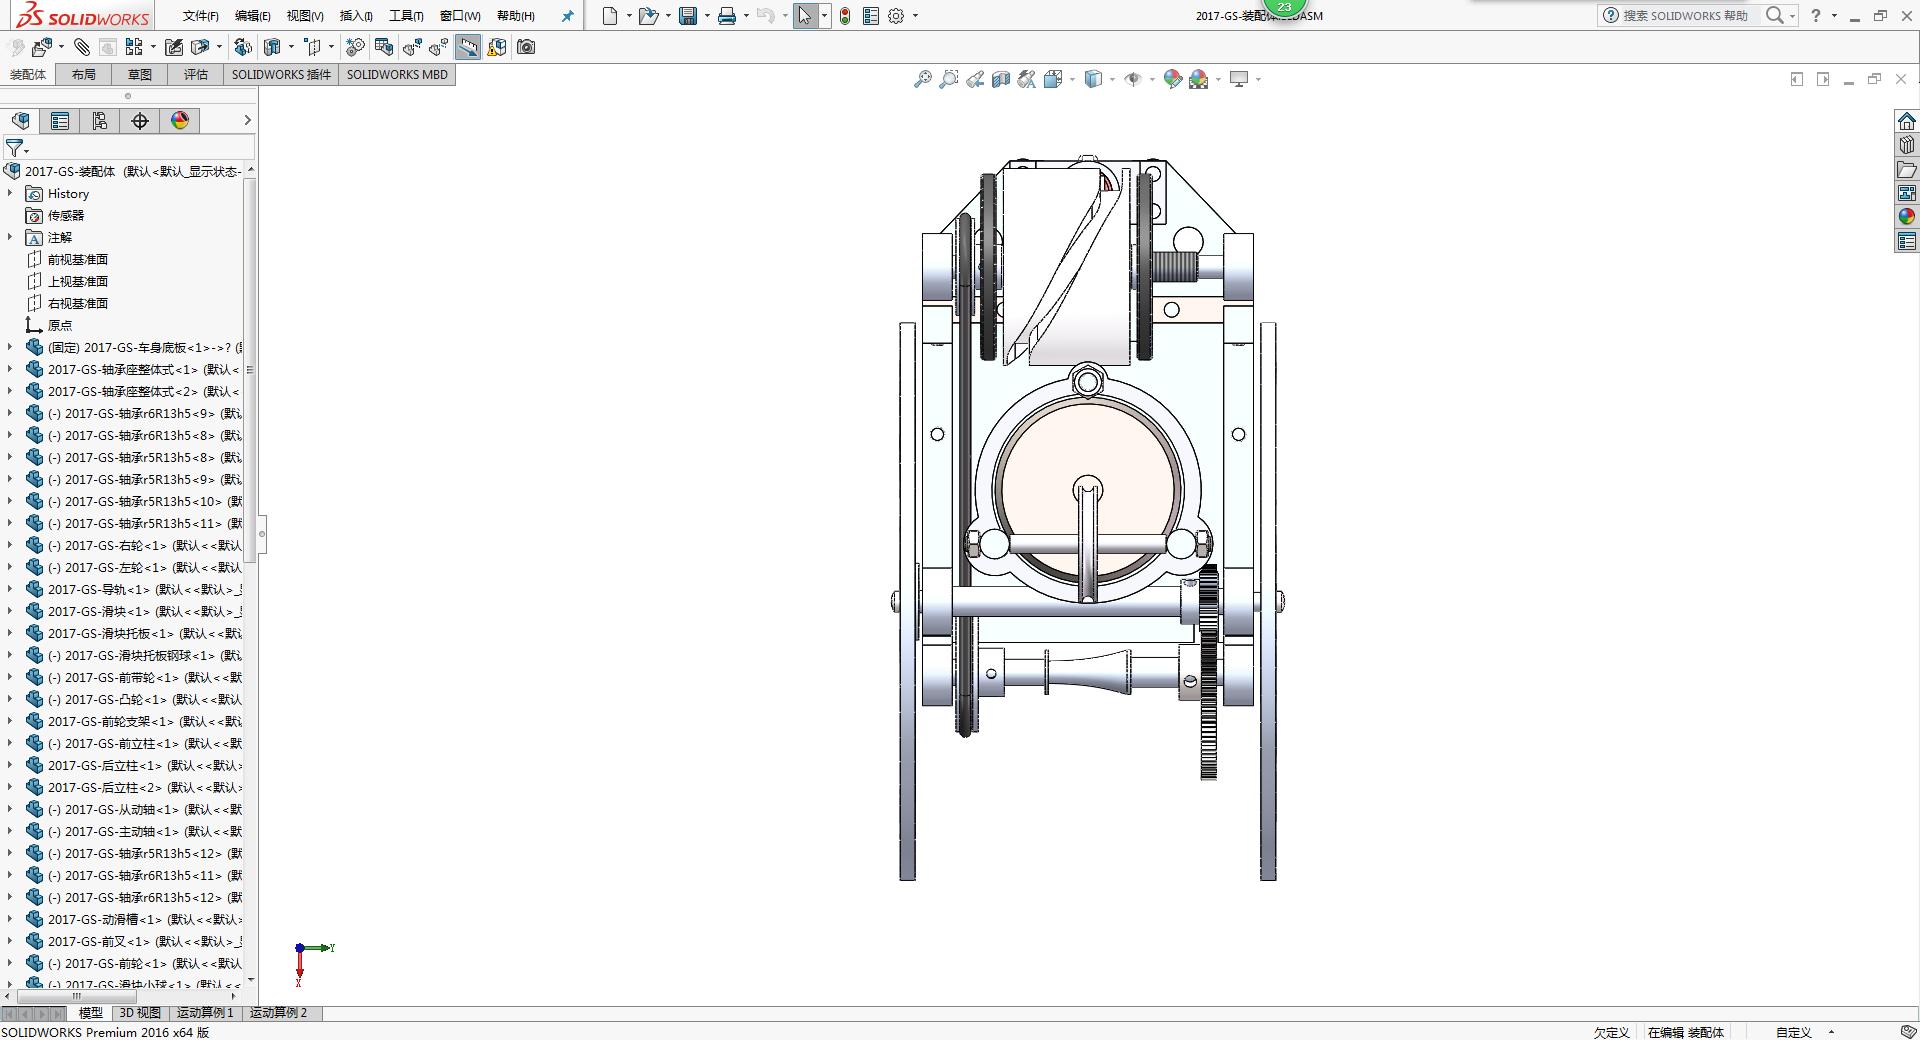Open the Display Style dropdown arrow
The height and width of the screenshot is (1040, 1920).
pyautogui.click(x=1112, y=79)
